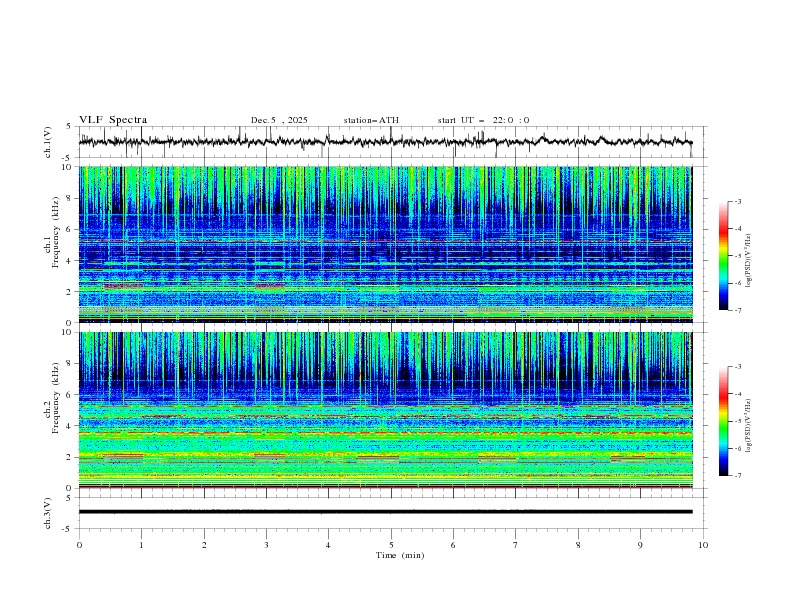
Task: Select the log(PSD) label beside ch.2 colorbar
Action: [x=748, y=426]
